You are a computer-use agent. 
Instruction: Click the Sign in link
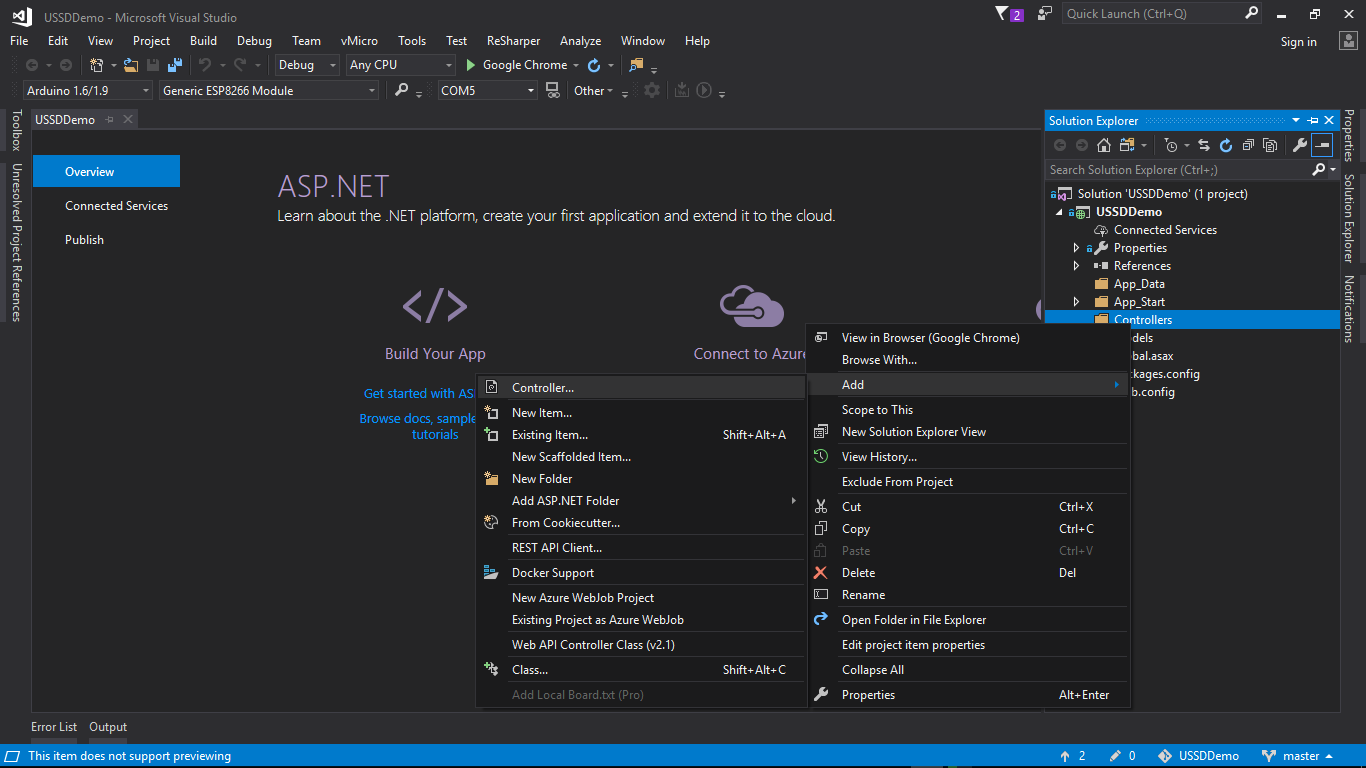click(1298, 42)
